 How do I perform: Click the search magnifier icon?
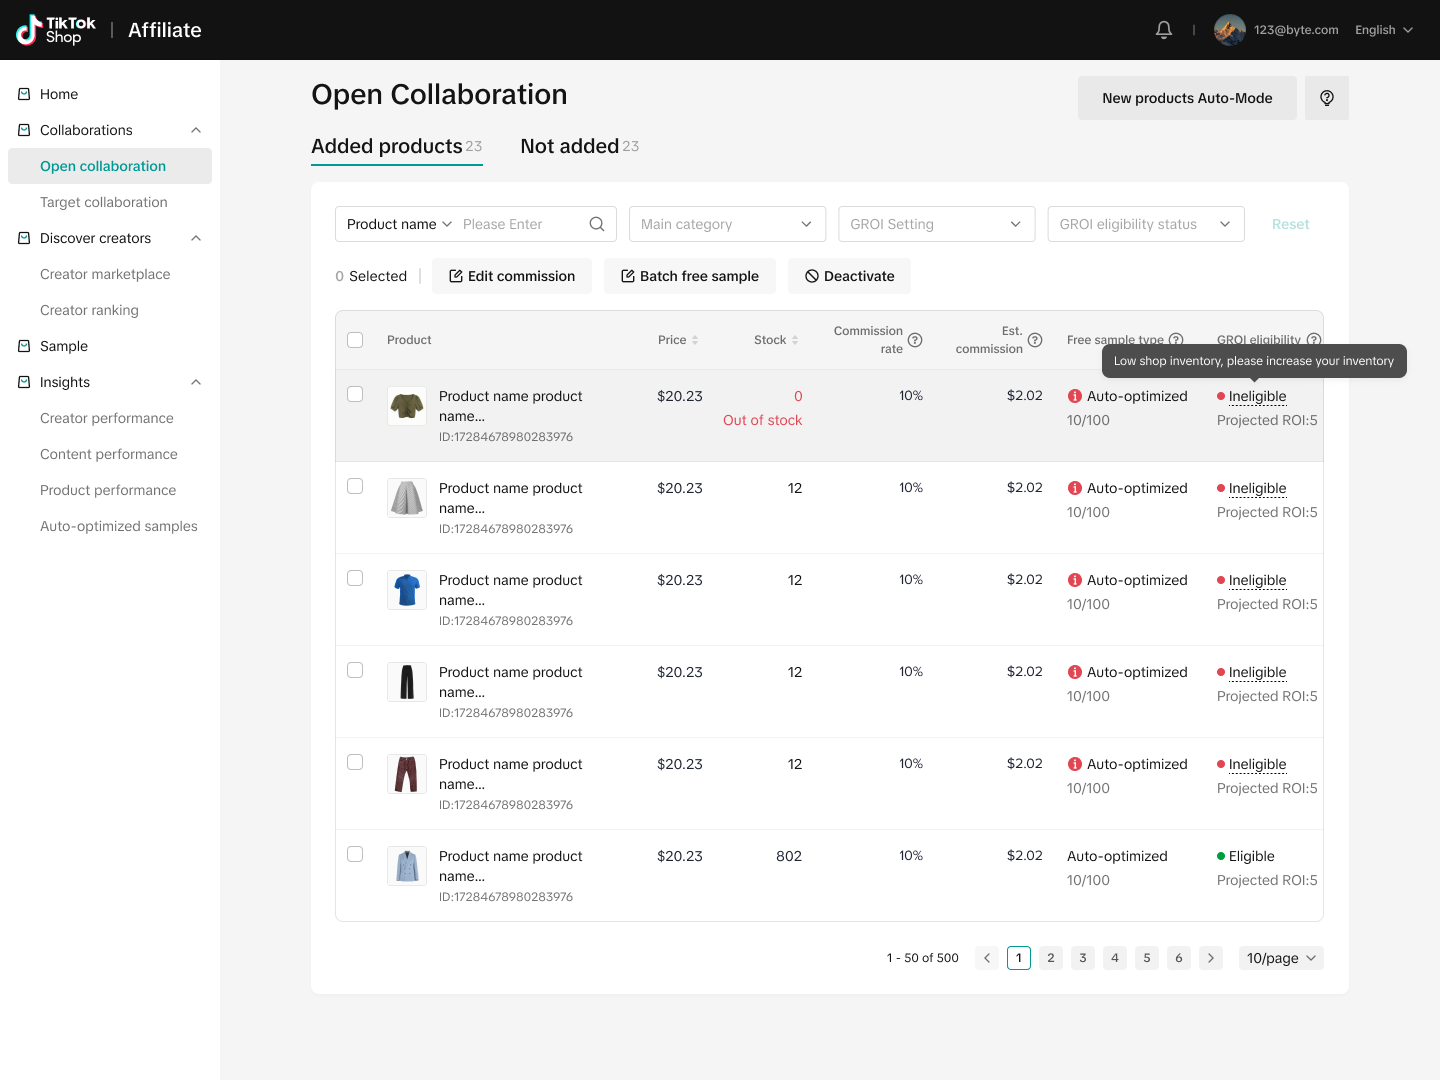[597, 224]
